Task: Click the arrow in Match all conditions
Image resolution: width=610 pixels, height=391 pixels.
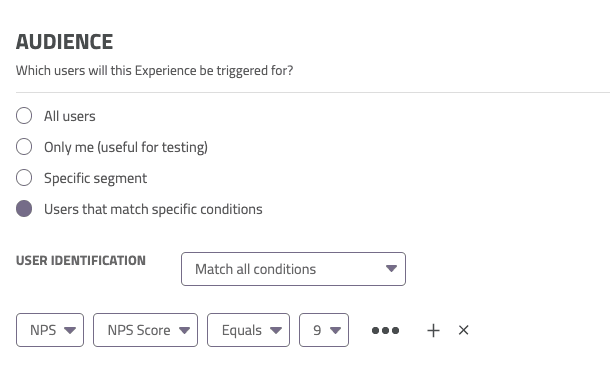Action: click(x=391, y=268)
